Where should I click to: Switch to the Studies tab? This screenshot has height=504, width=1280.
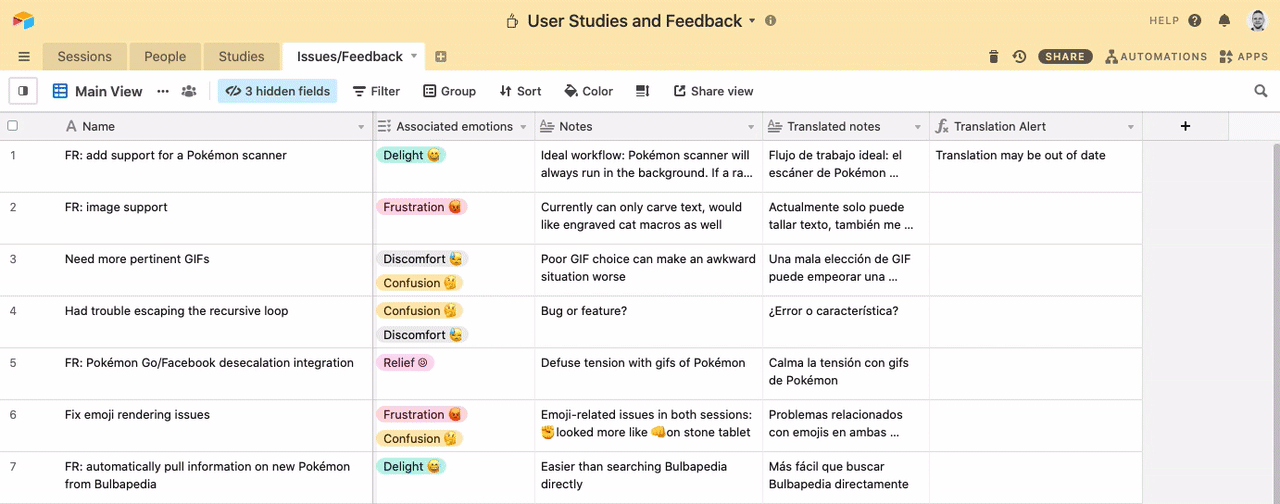pos(241,57)
